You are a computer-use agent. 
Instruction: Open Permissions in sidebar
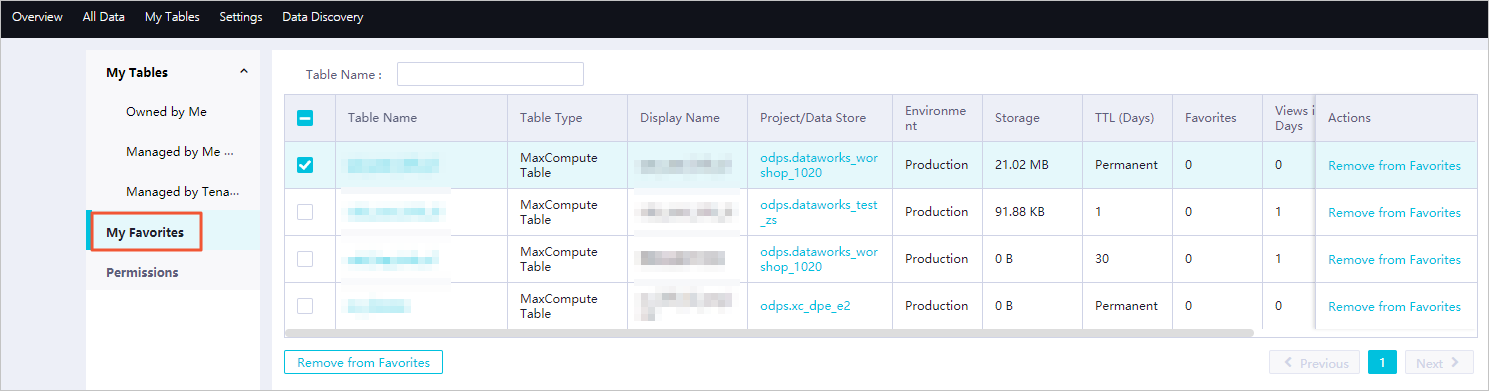coord(142,272)
